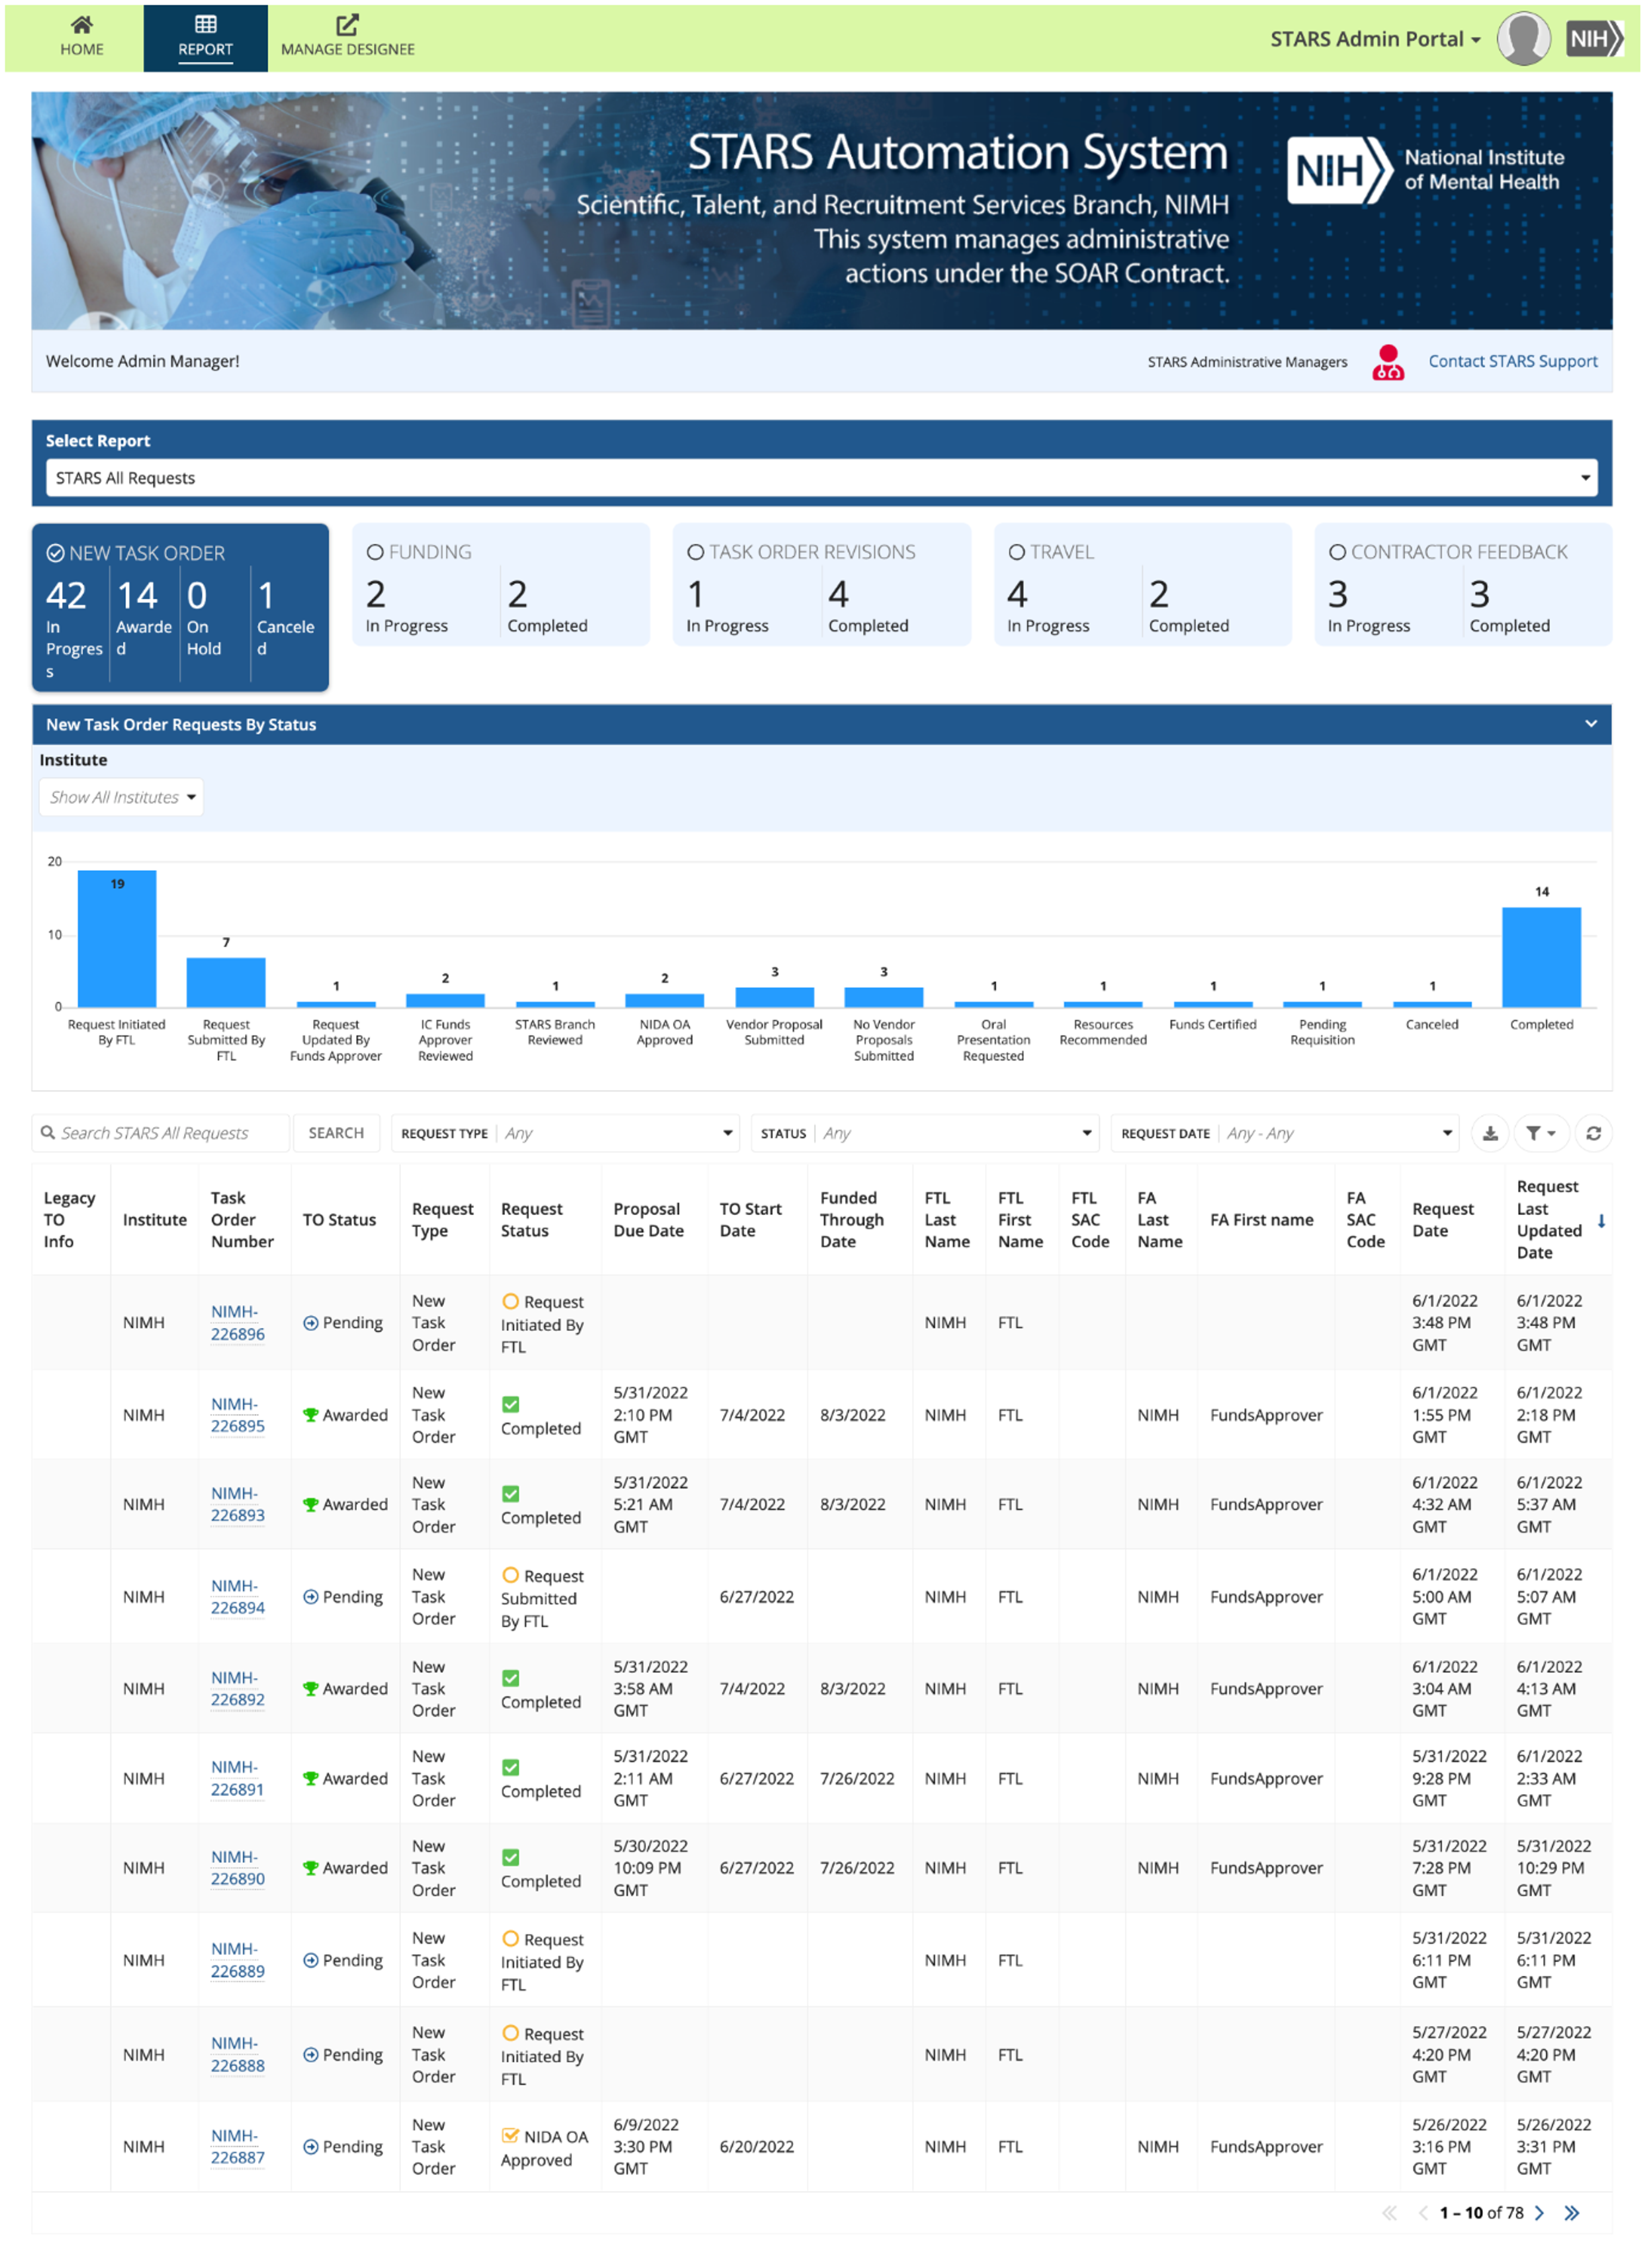This screenshot has height=2264, width=1652.
Task: Click the SEARCH button
Action: (336, 1133)
